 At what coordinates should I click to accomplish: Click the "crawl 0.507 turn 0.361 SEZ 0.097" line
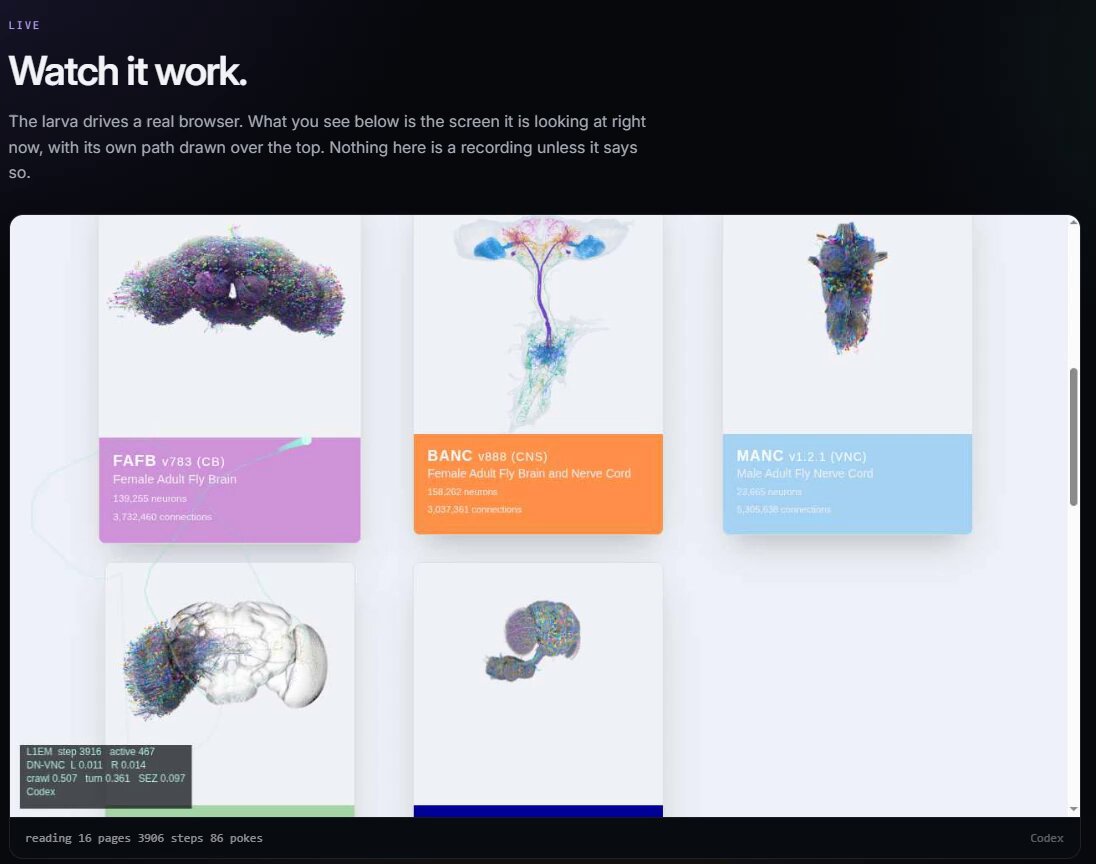click(106, 778)
